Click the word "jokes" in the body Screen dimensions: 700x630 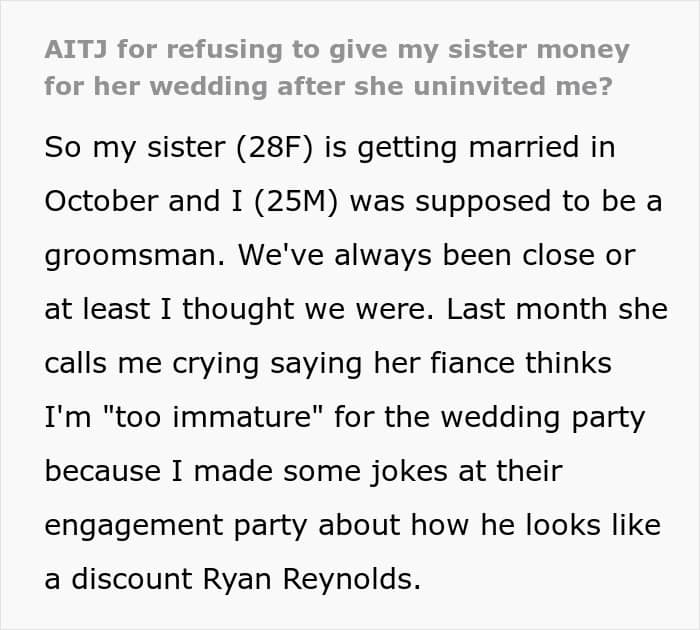click(x=408, y=472)
